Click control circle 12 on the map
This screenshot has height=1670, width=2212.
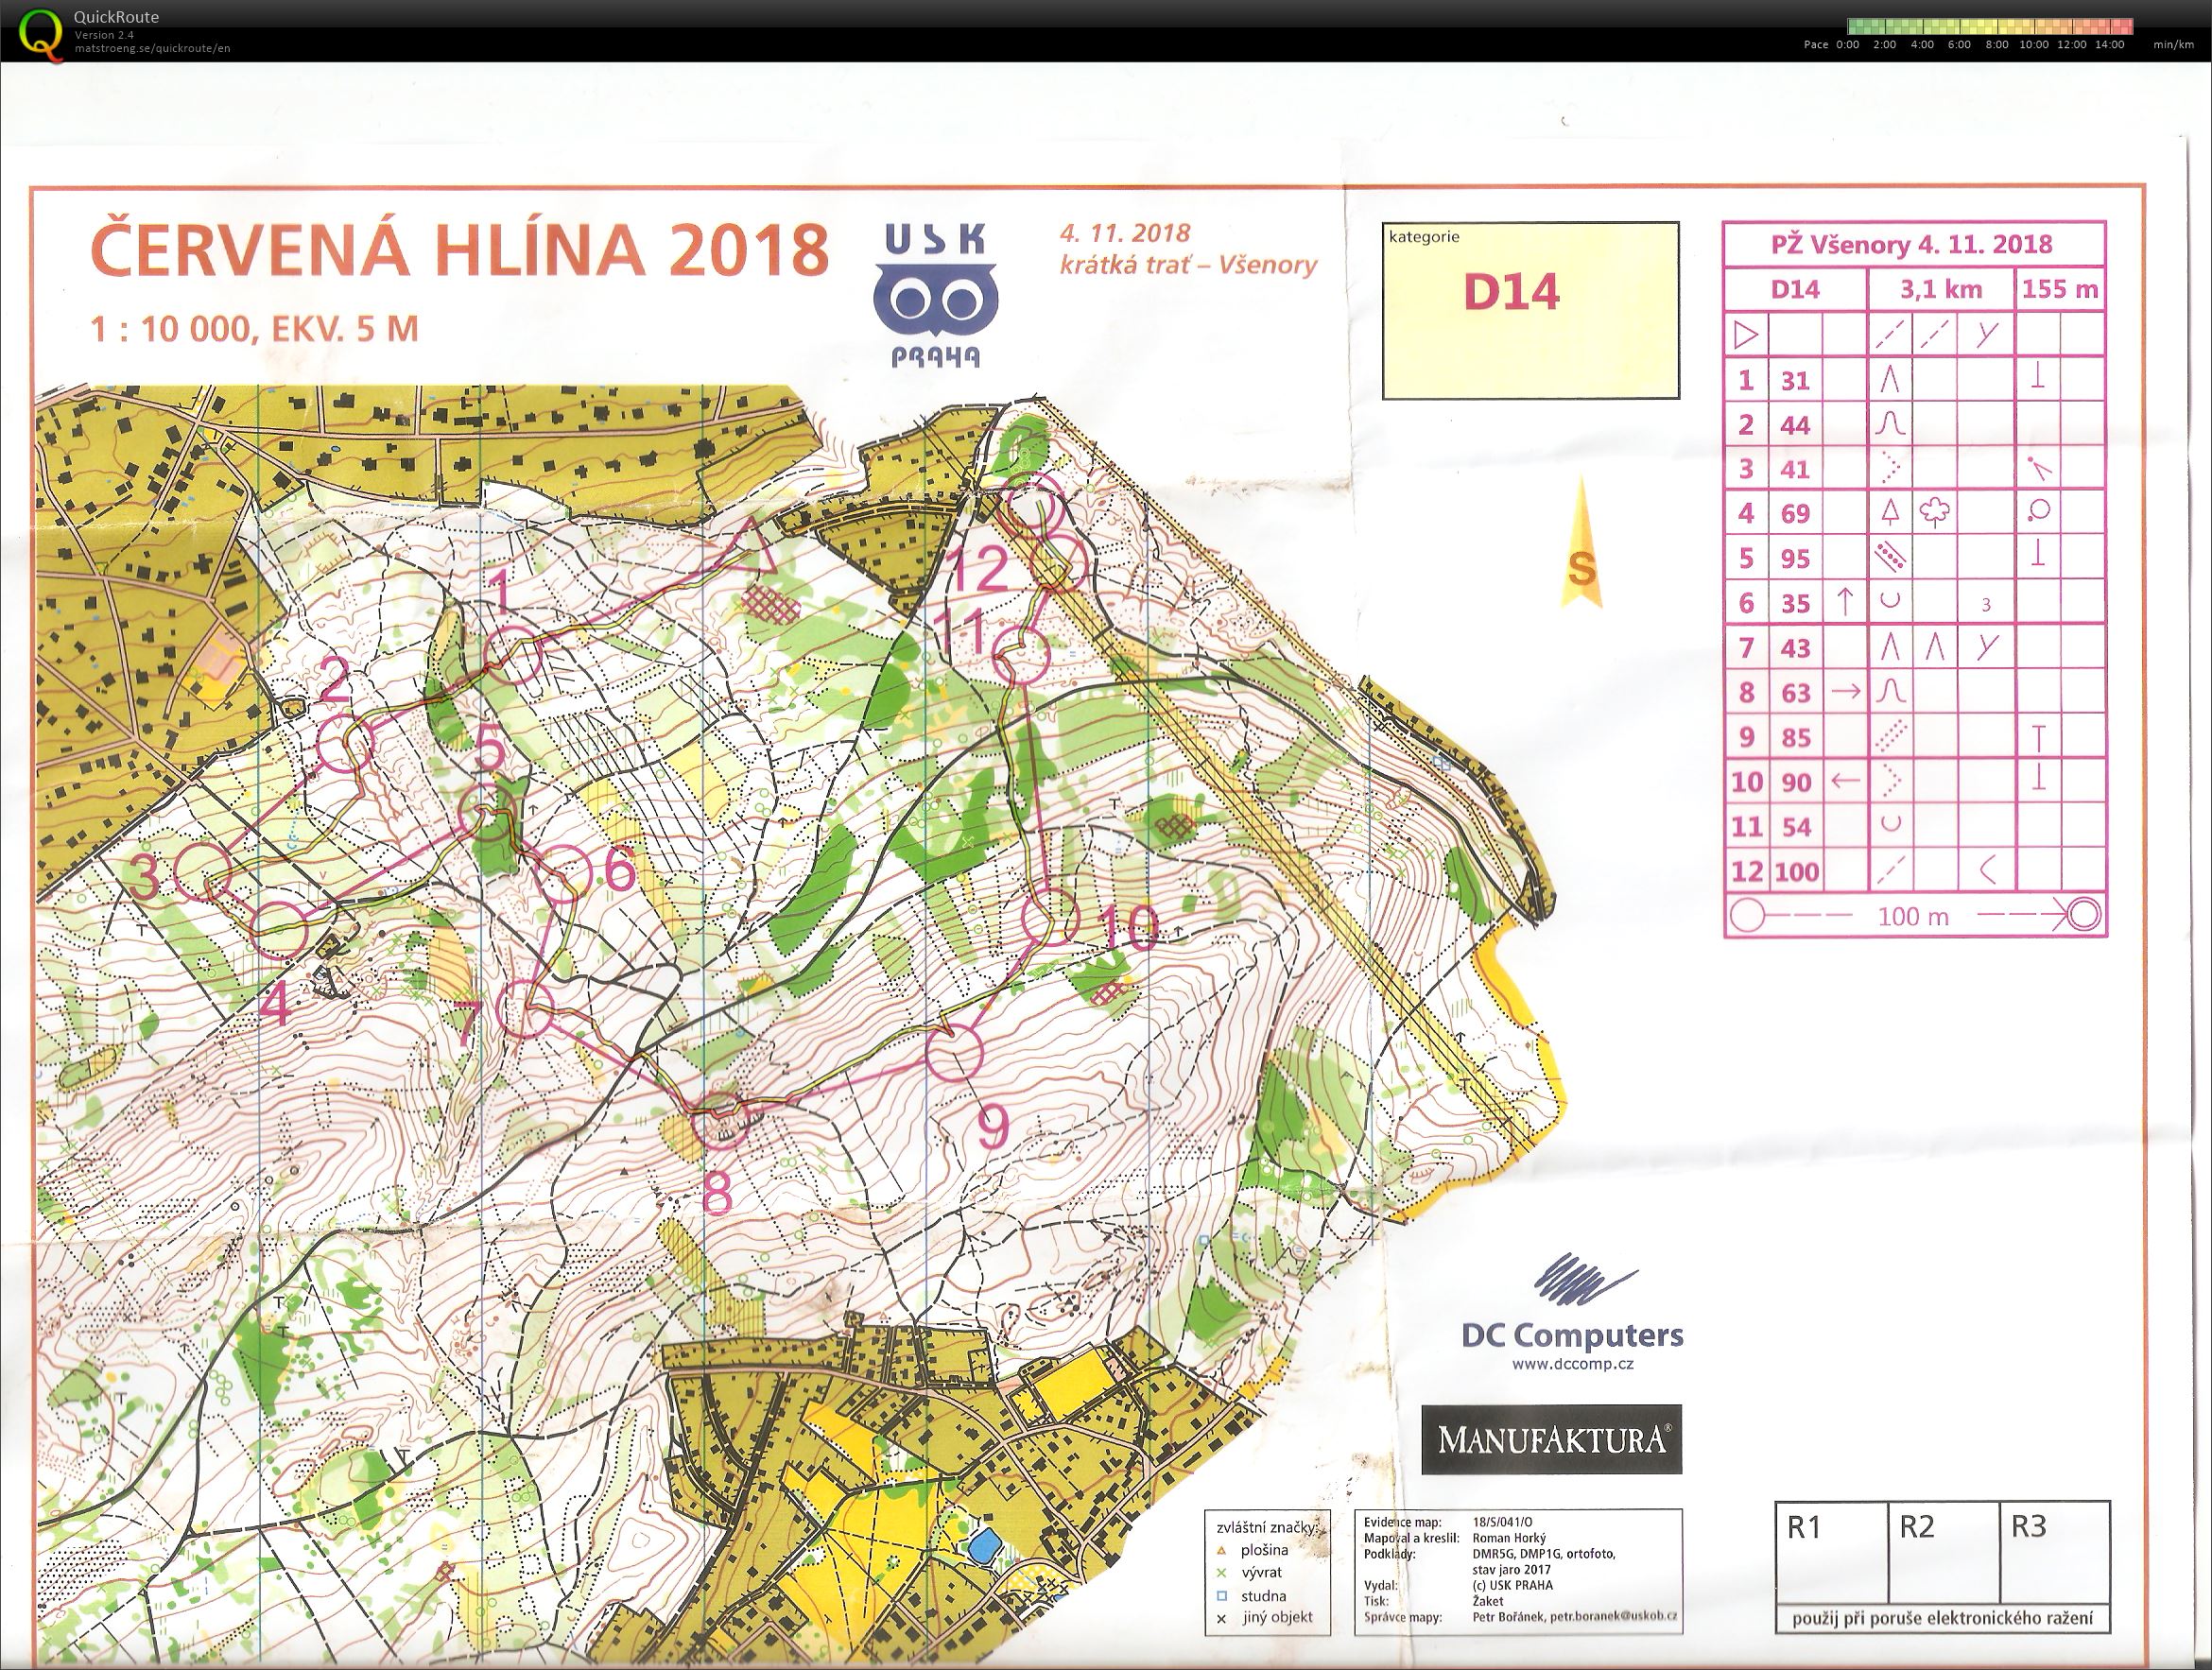(x=1060, y=565)
